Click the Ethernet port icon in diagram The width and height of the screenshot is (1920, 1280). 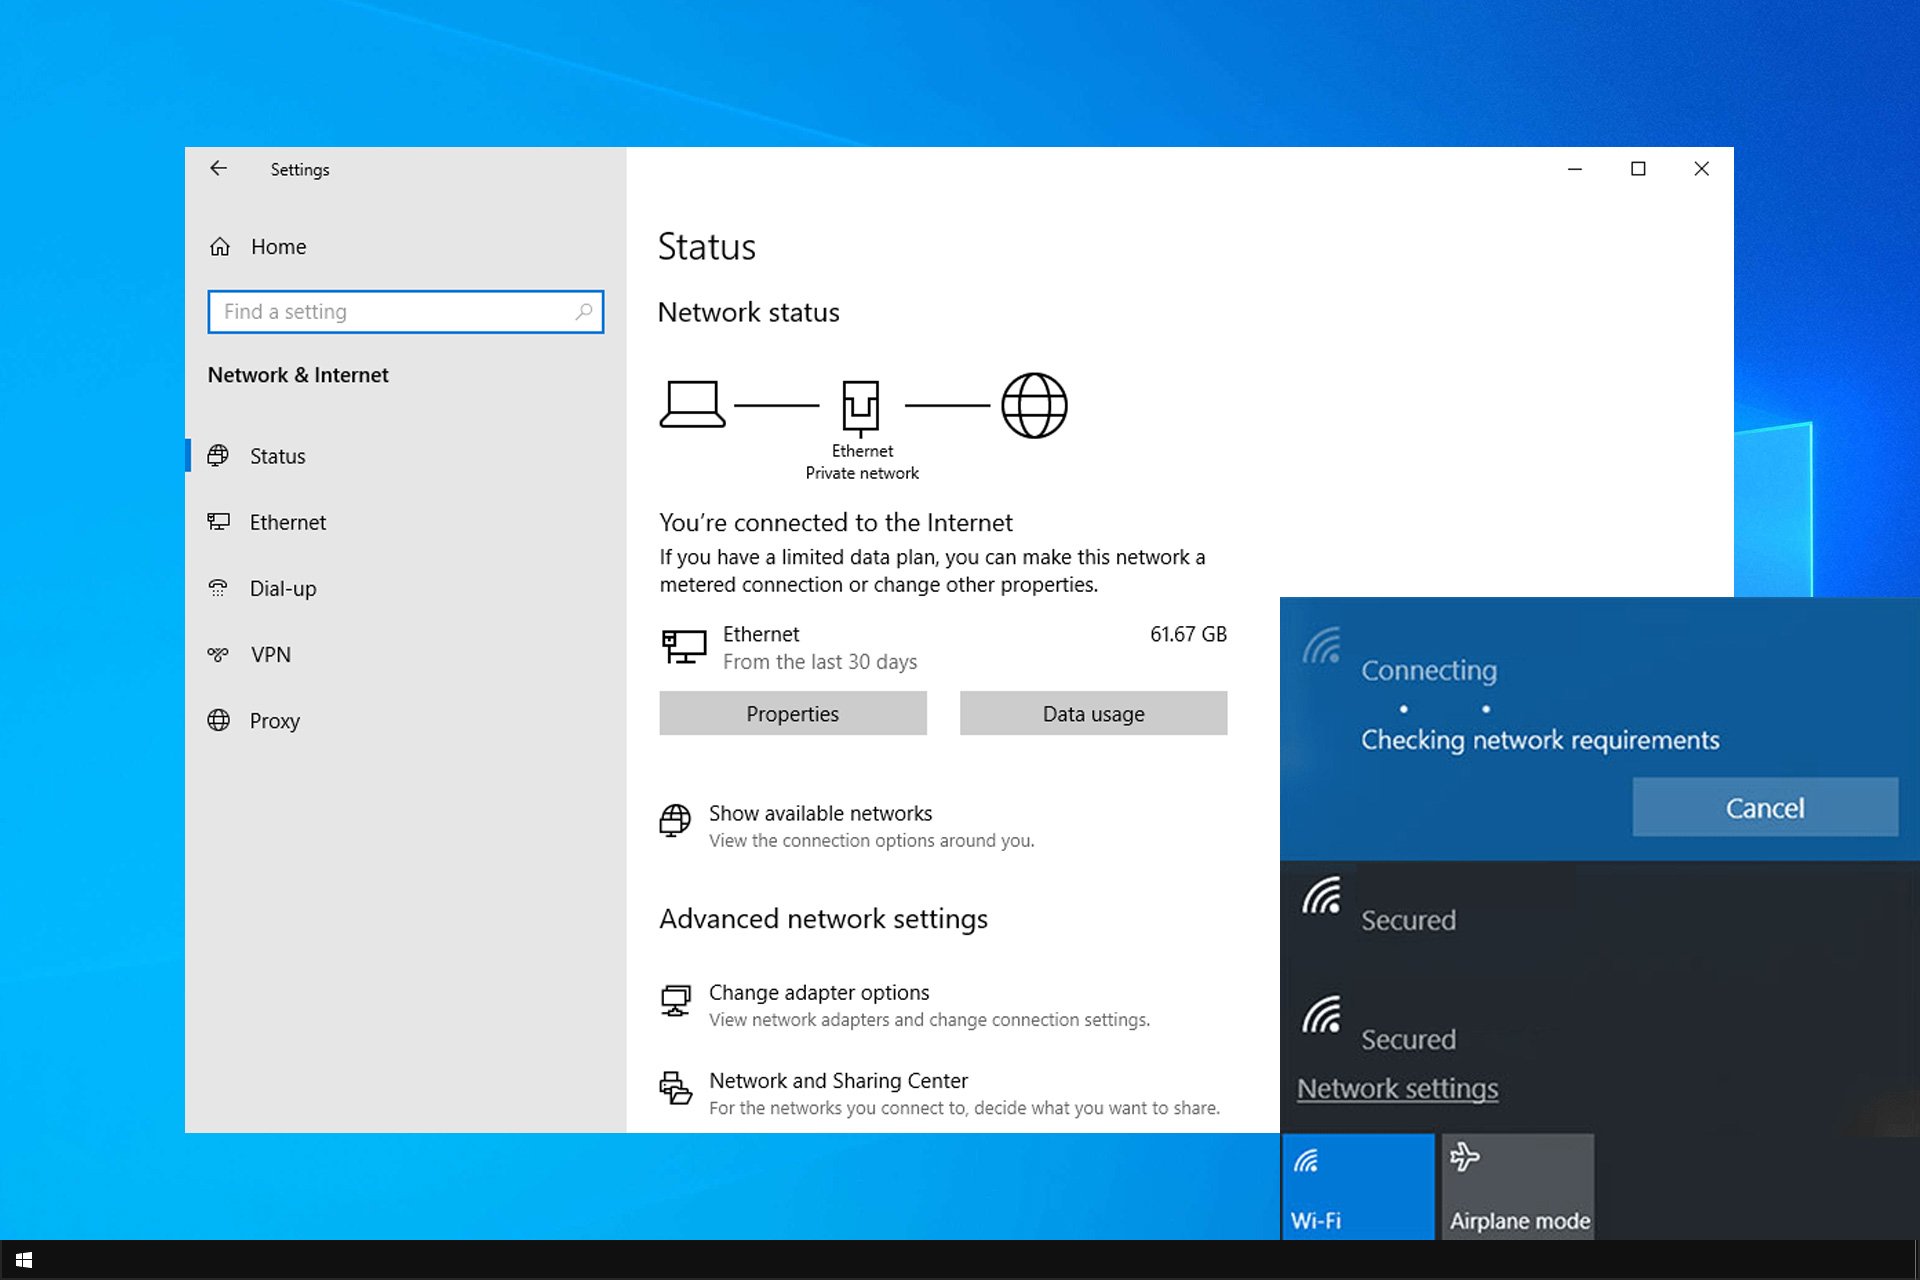[x=860, y=407]
